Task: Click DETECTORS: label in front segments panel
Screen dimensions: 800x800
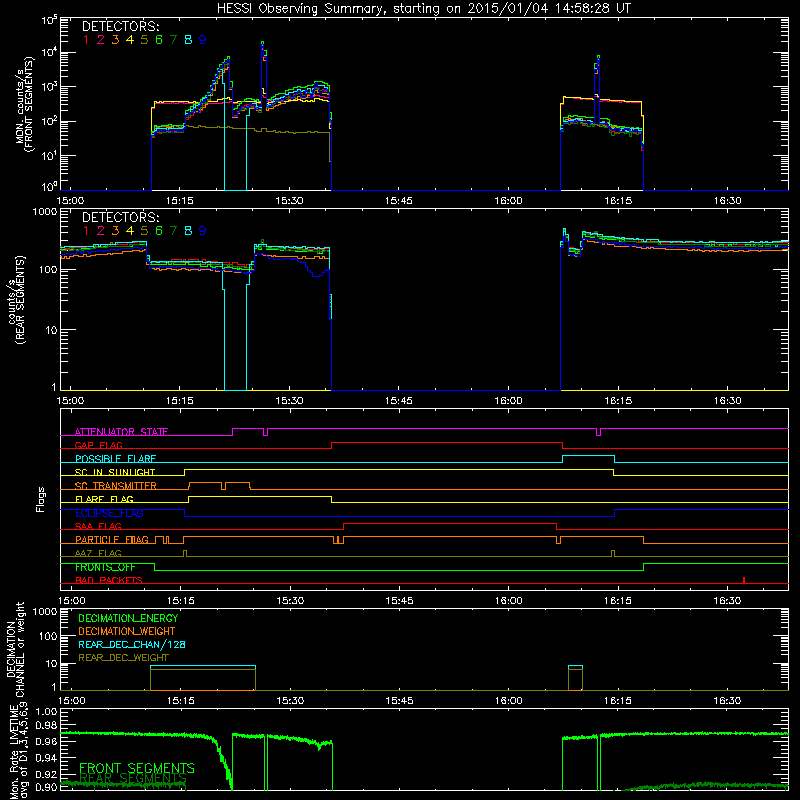Action: (120, 26)
